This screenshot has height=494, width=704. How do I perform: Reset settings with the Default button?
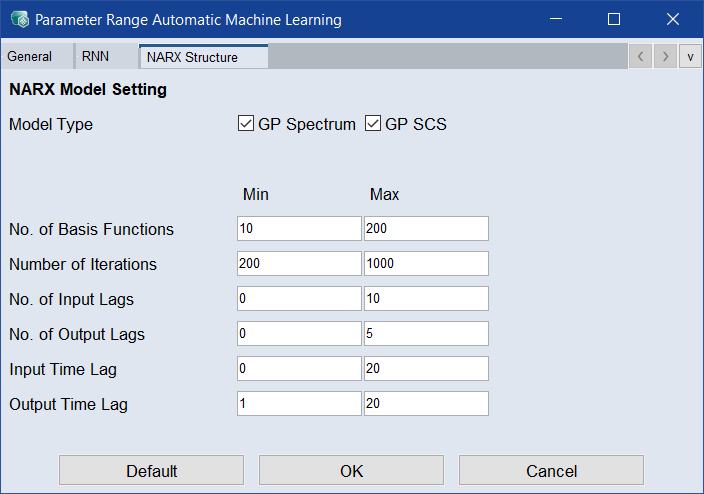coord(151,471)
